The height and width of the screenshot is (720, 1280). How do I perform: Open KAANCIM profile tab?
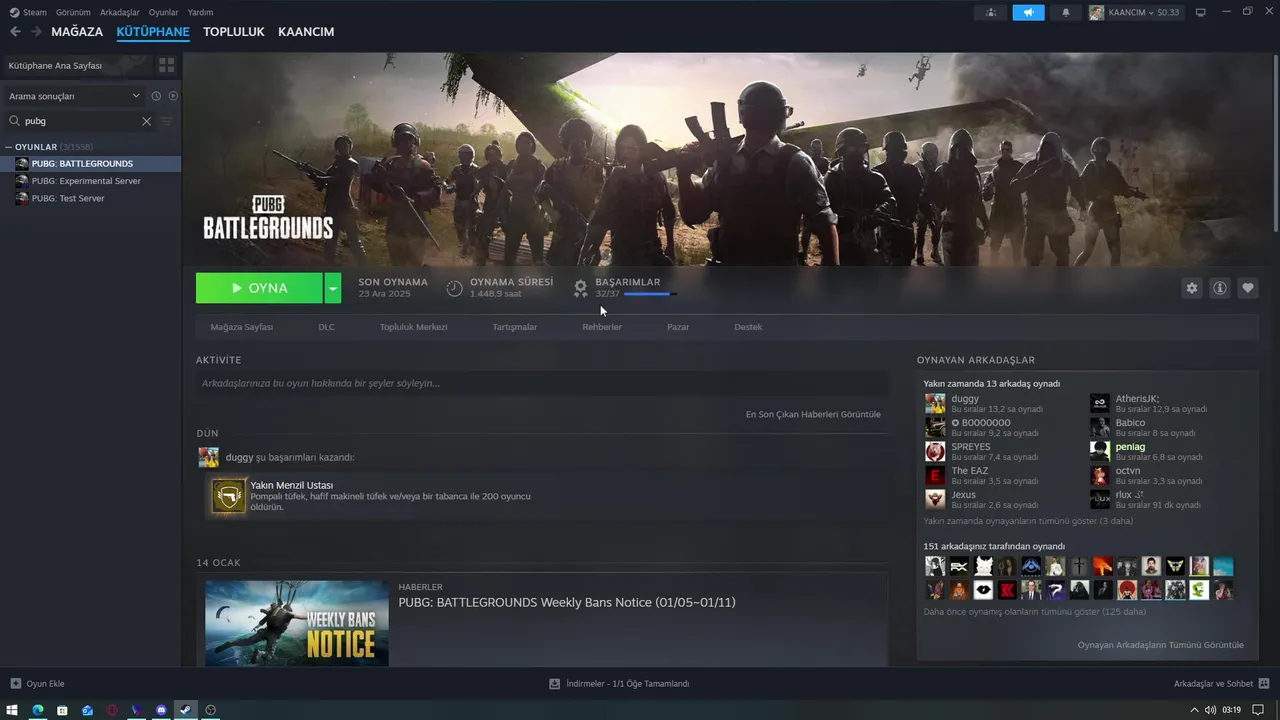click(x=306, y=32)
